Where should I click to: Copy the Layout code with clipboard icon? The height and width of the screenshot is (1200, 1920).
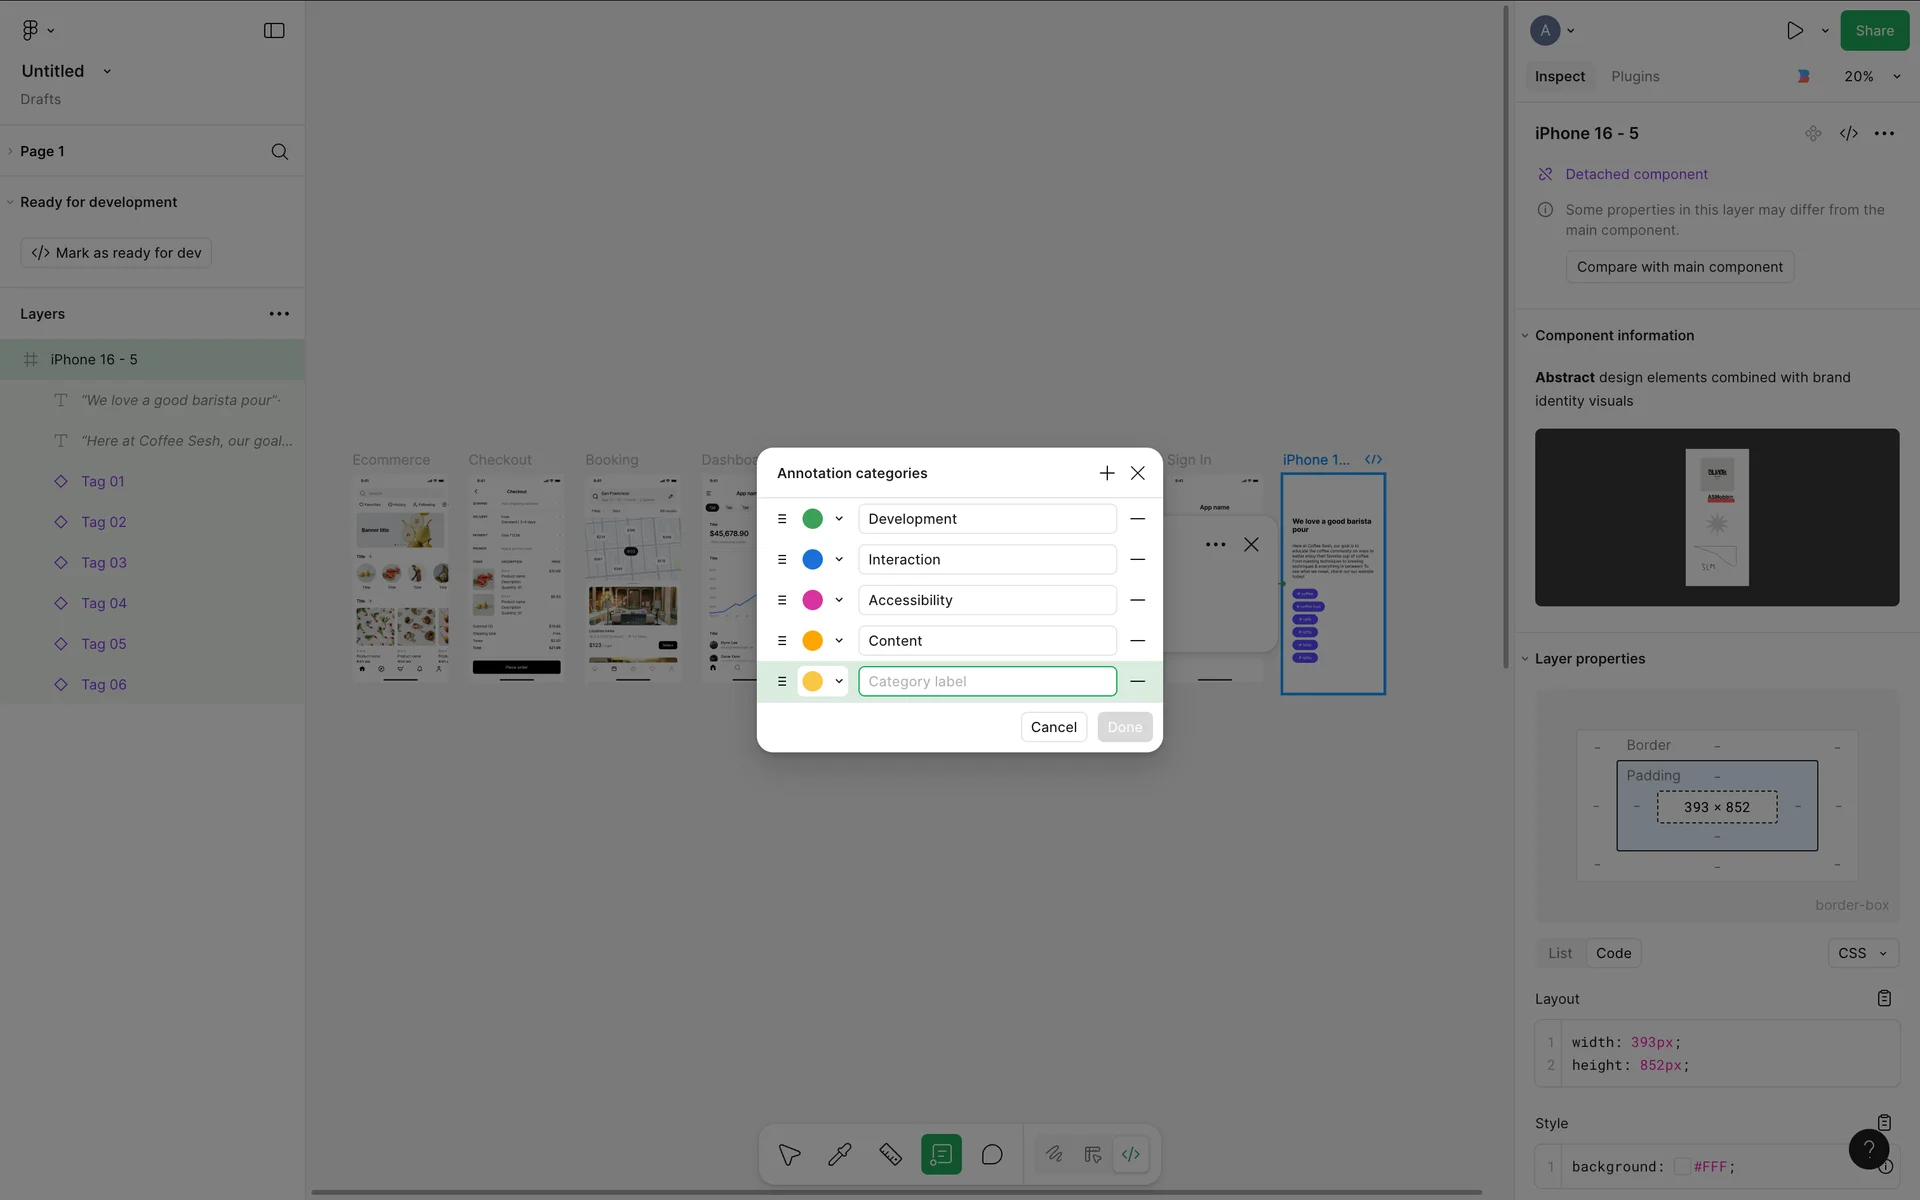coord(1884,998)
